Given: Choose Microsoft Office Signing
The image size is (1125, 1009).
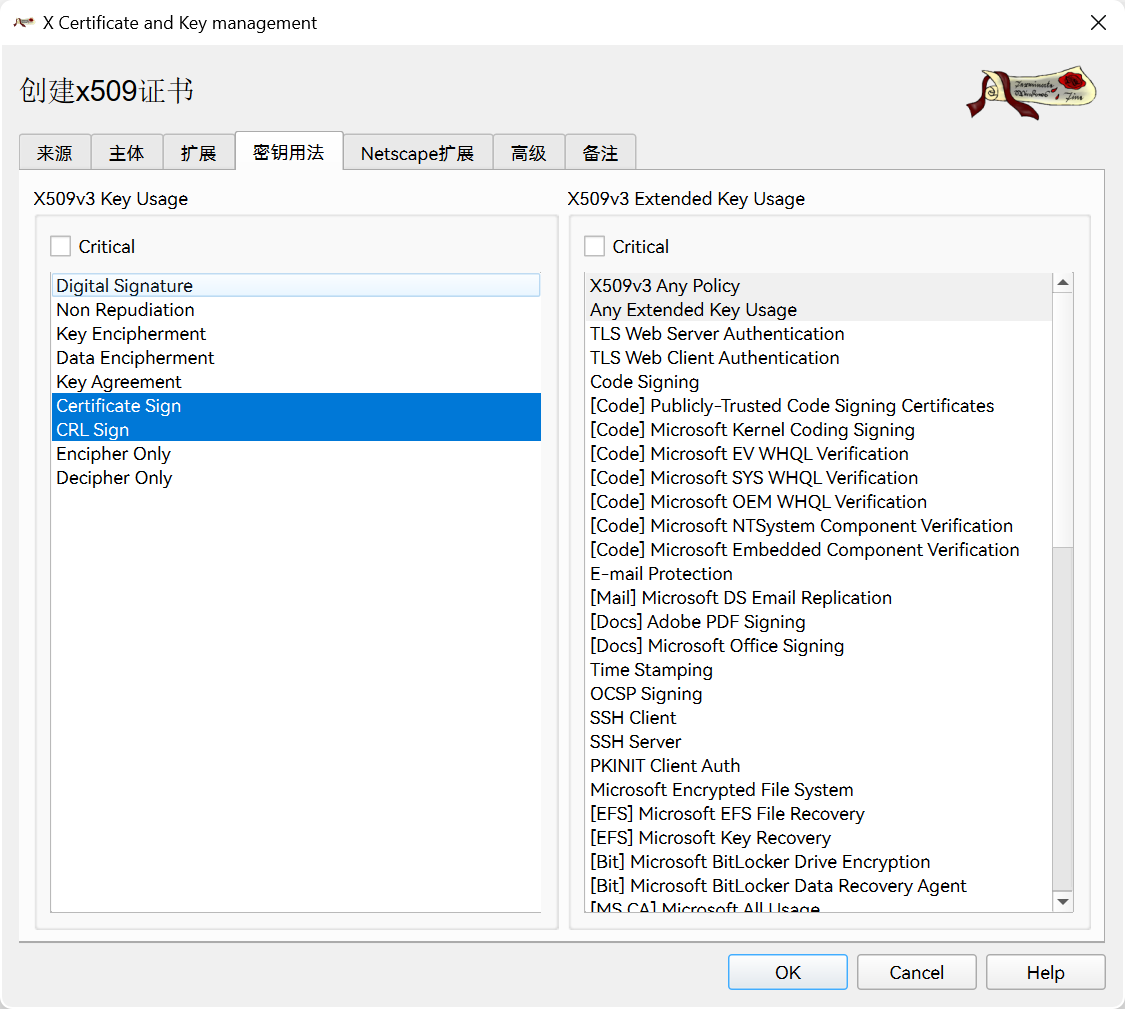Looking at the screenshot, I should [x=819, y=646].
